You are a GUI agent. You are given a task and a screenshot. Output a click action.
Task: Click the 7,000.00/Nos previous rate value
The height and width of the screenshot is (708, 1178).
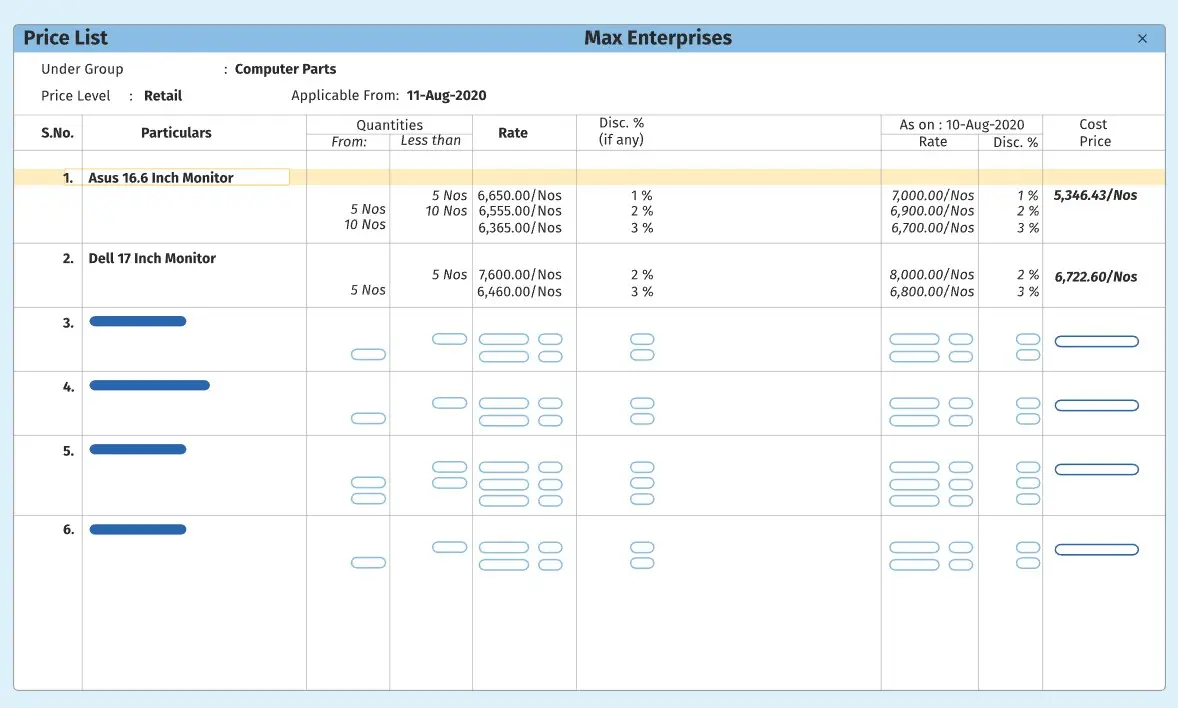932,196
